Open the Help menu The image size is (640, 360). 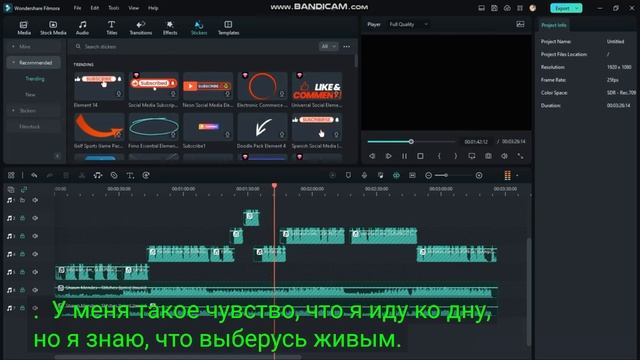(153, 8)
